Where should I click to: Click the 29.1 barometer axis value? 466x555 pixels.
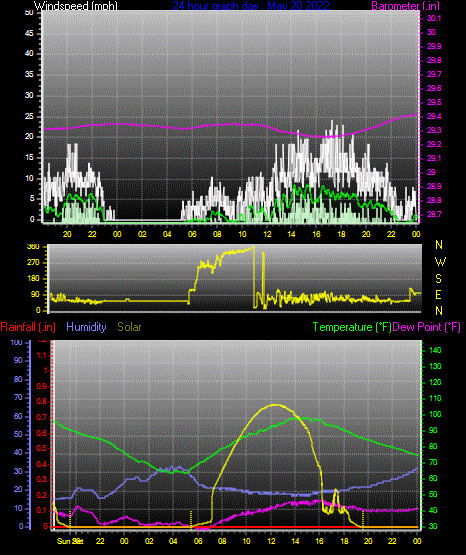[434, 158]
